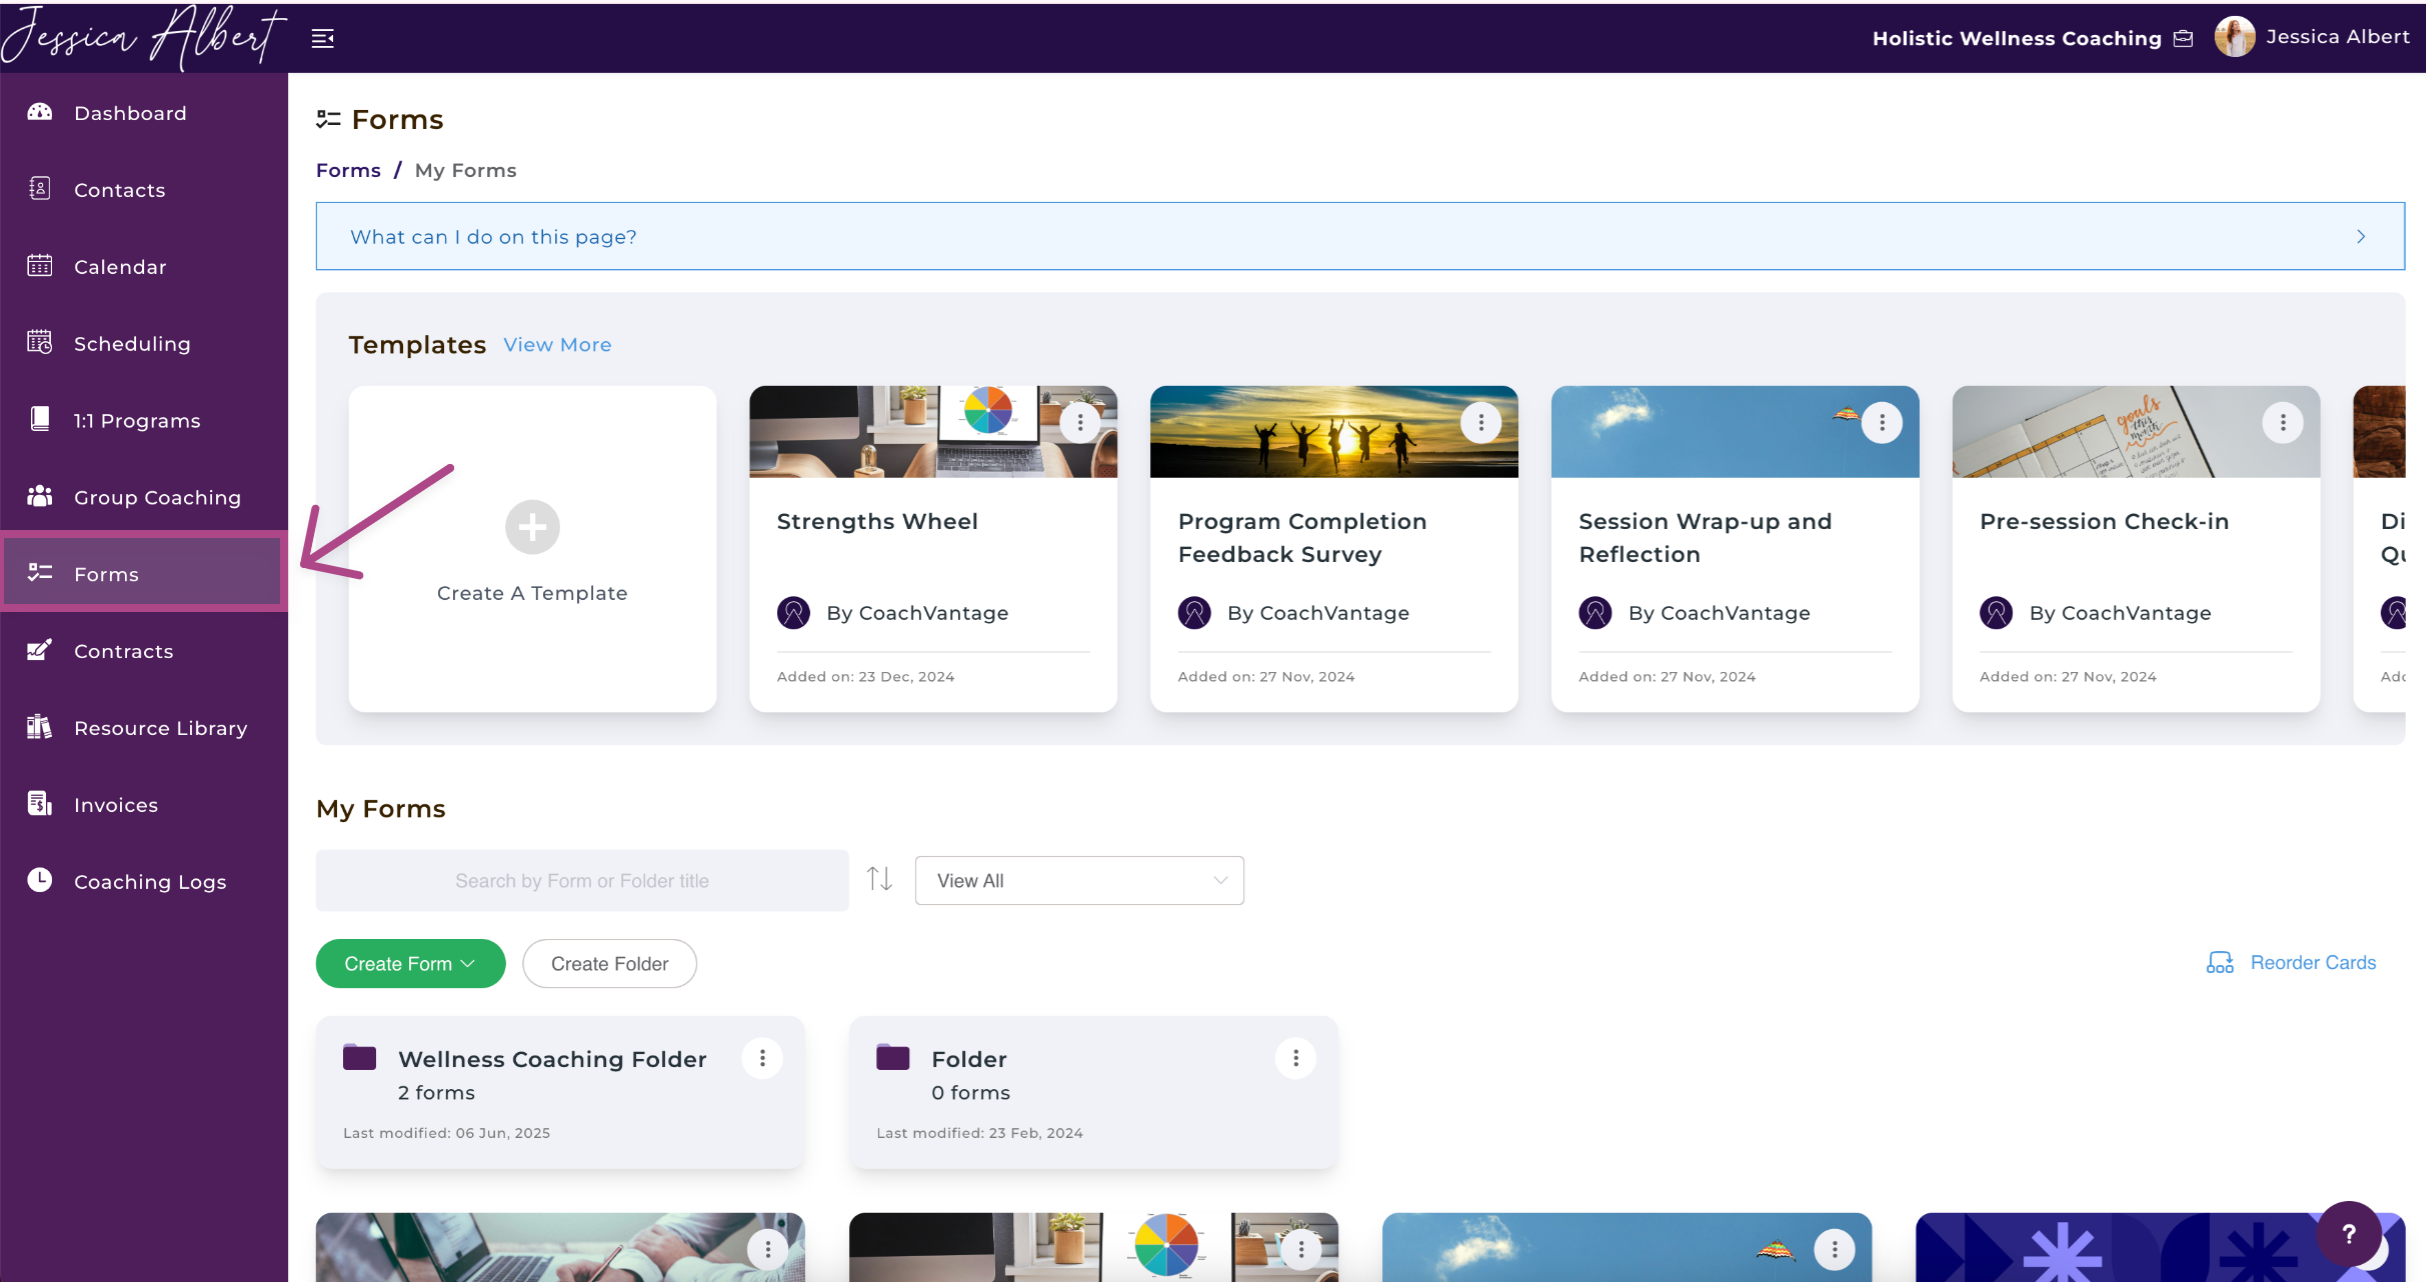The image size is (2426, 1282).
Task: Open the Create Form dropdown button
Action: [410, 964]
